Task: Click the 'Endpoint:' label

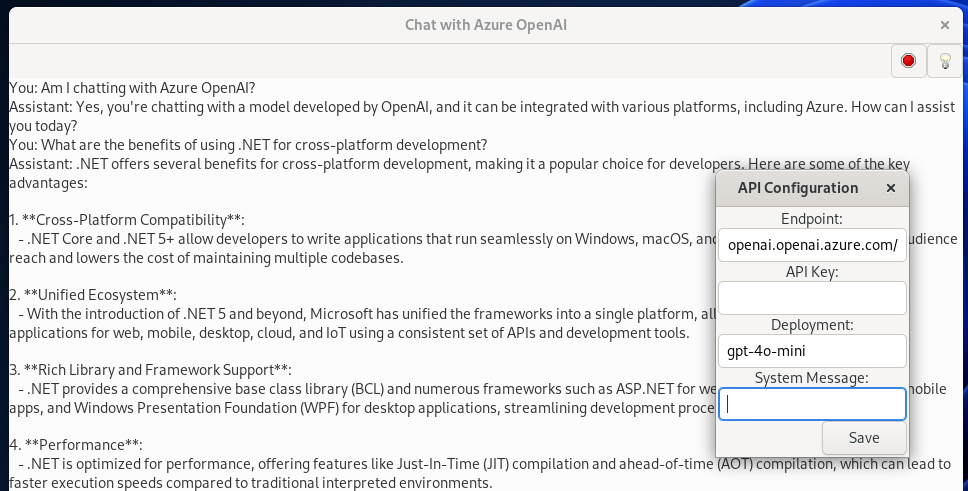Action: pyautogui.click(x=812, y=219)
